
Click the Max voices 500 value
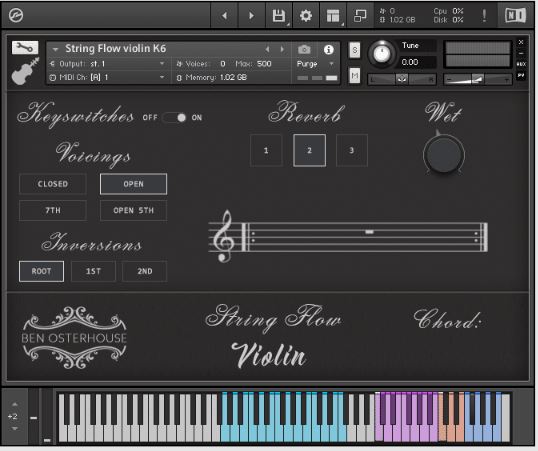click(x=264, y=64)
